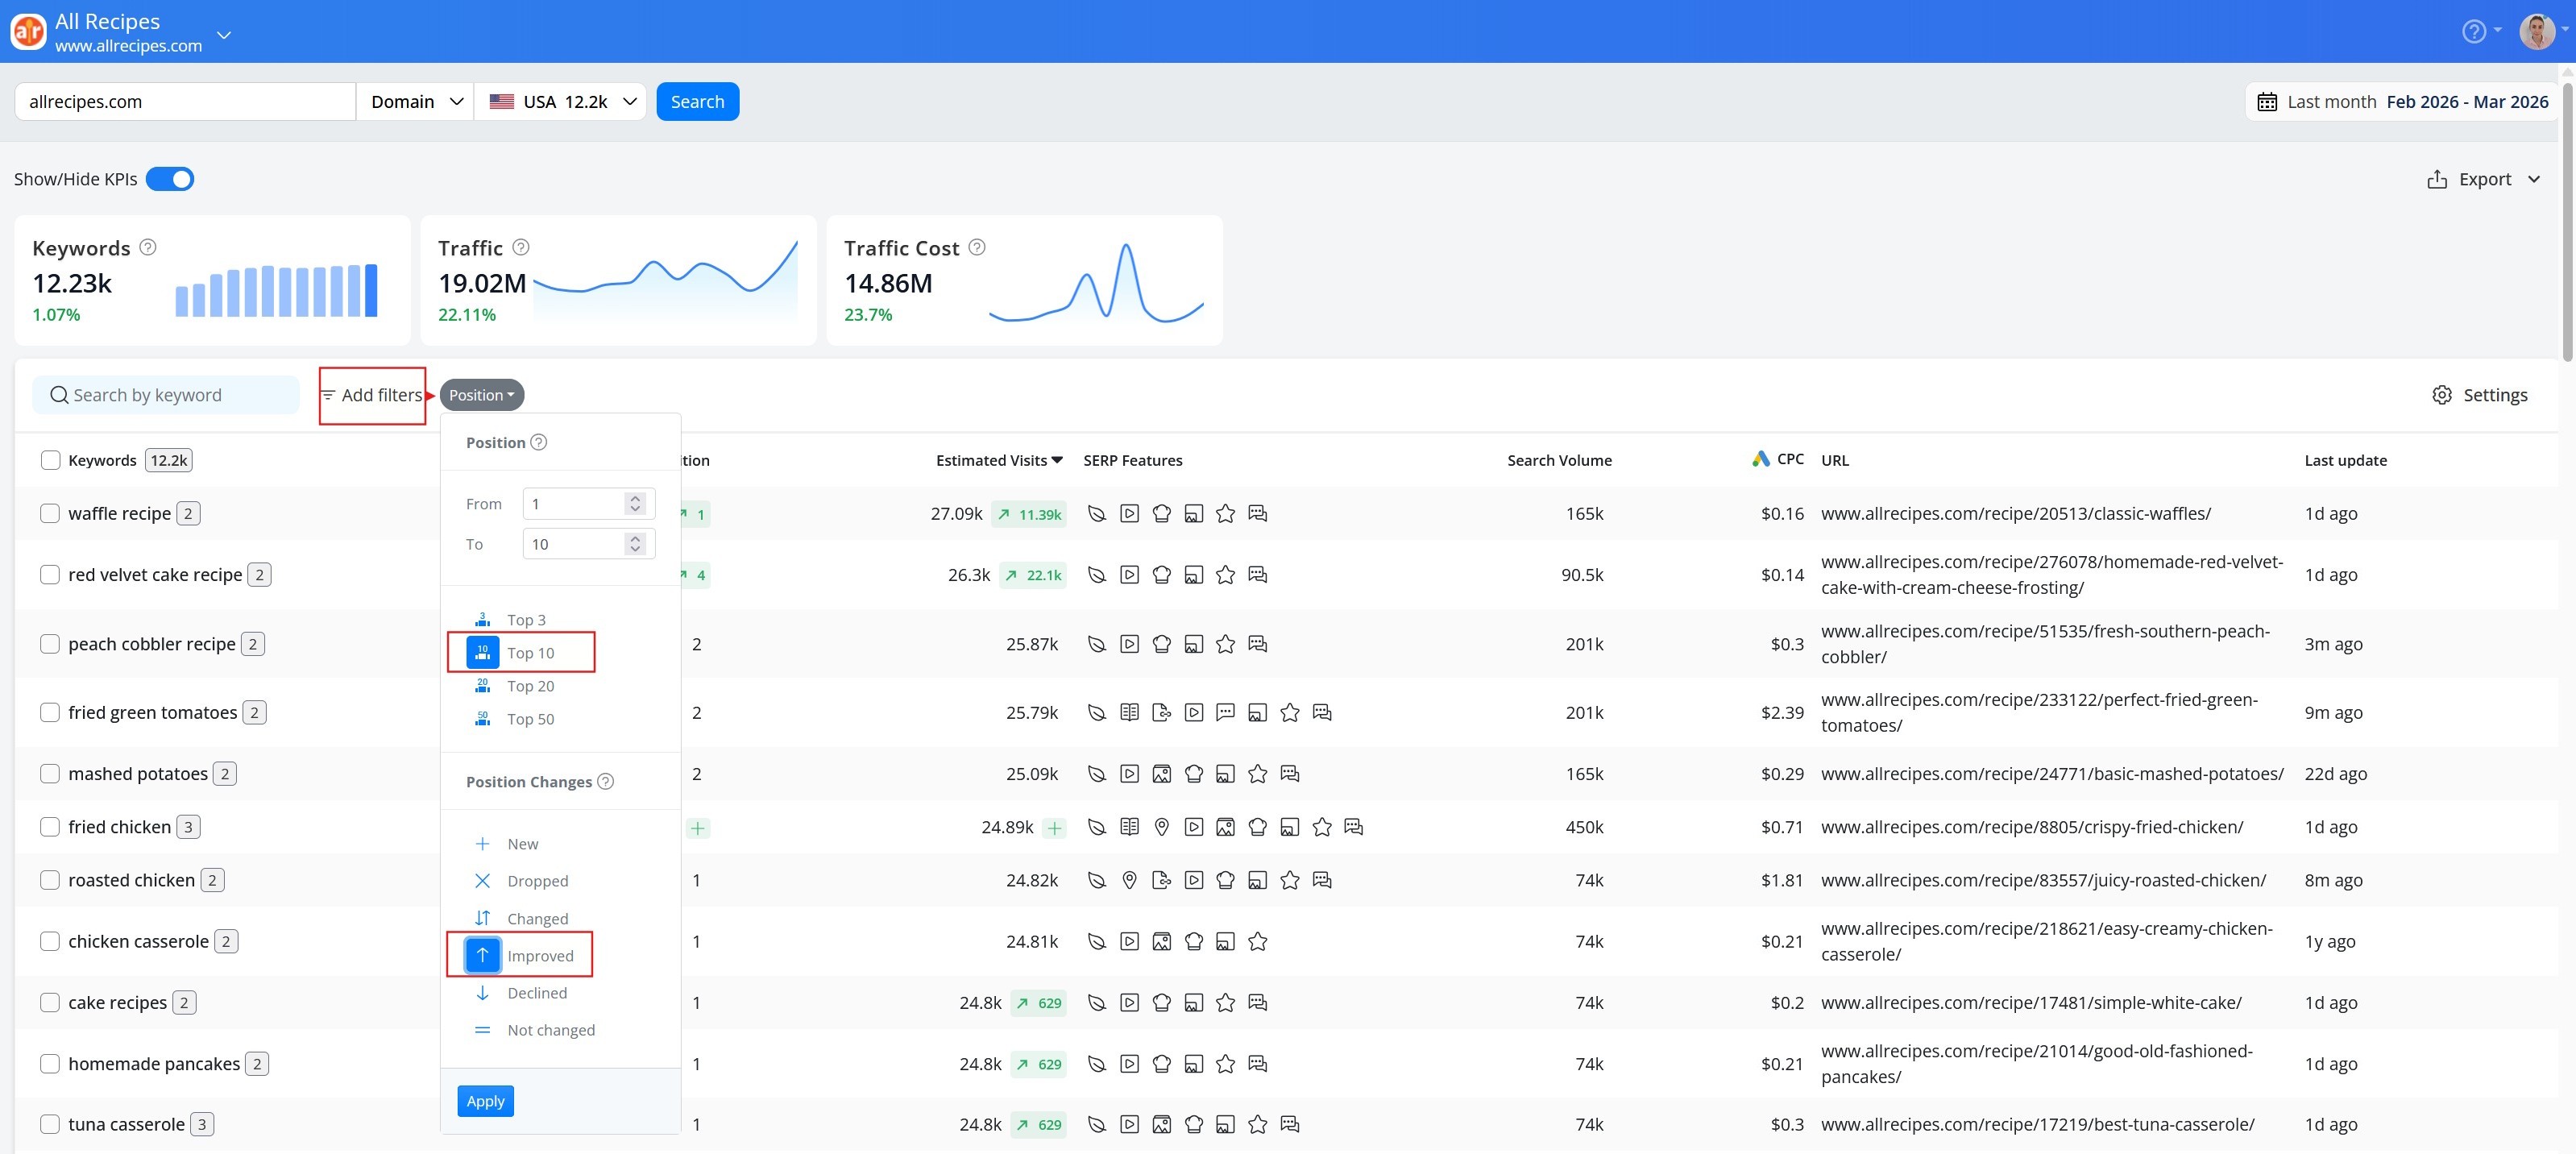Increase the From position stepper
Image resolution: width=2576 pixels, height=1154 pixels.
click(635, 497)
